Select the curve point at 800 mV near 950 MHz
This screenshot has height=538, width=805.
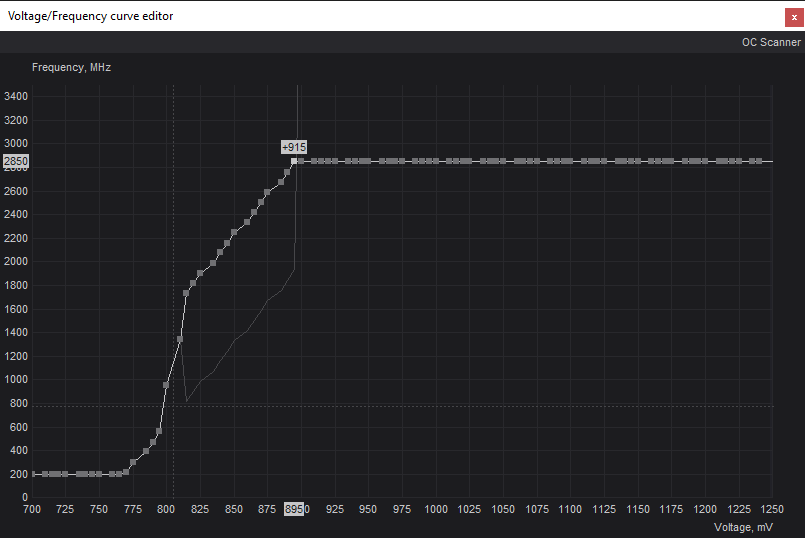tap(166, 385)
